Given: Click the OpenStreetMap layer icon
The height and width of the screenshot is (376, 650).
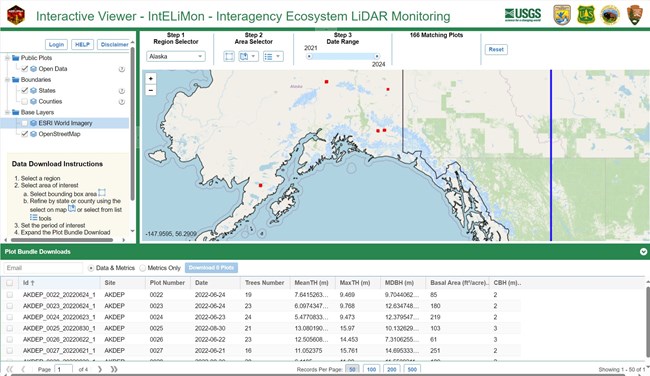Looking at the screenshot, I should (34, 134).
